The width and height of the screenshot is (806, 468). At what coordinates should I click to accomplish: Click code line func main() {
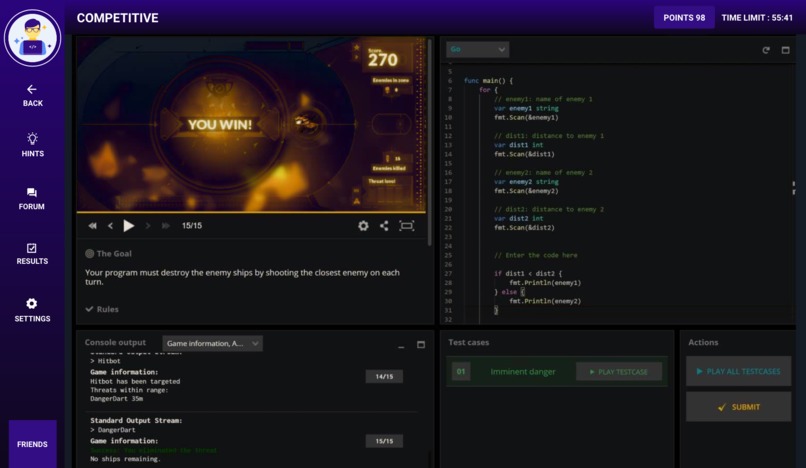point(488,81)
